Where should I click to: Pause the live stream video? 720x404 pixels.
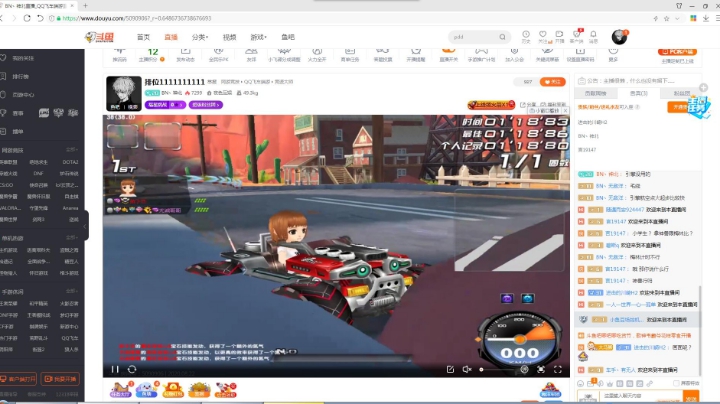115,369
